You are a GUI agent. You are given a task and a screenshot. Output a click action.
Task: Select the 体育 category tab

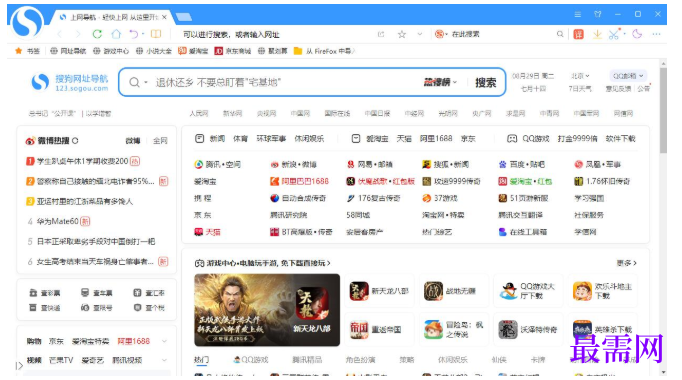(241, 138)
